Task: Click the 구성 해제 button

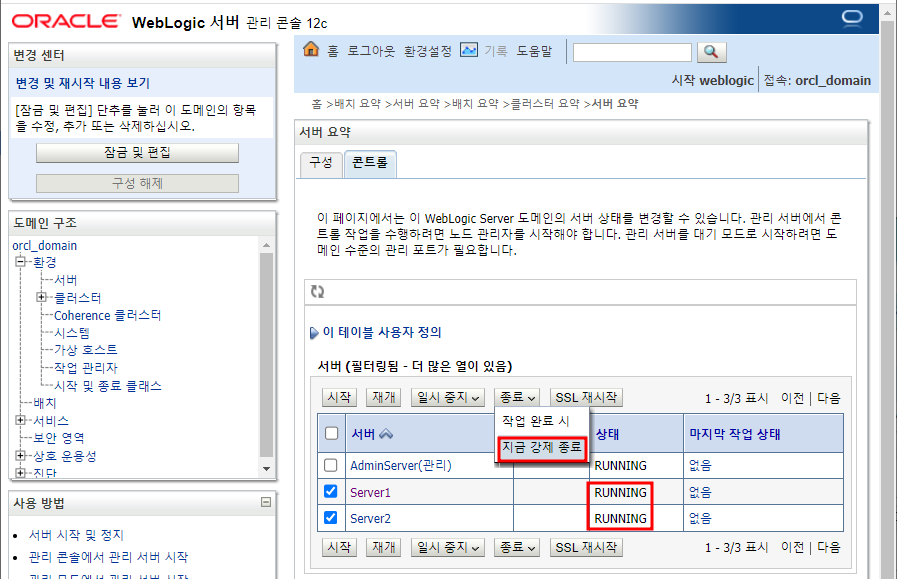Action: [137, 184]
